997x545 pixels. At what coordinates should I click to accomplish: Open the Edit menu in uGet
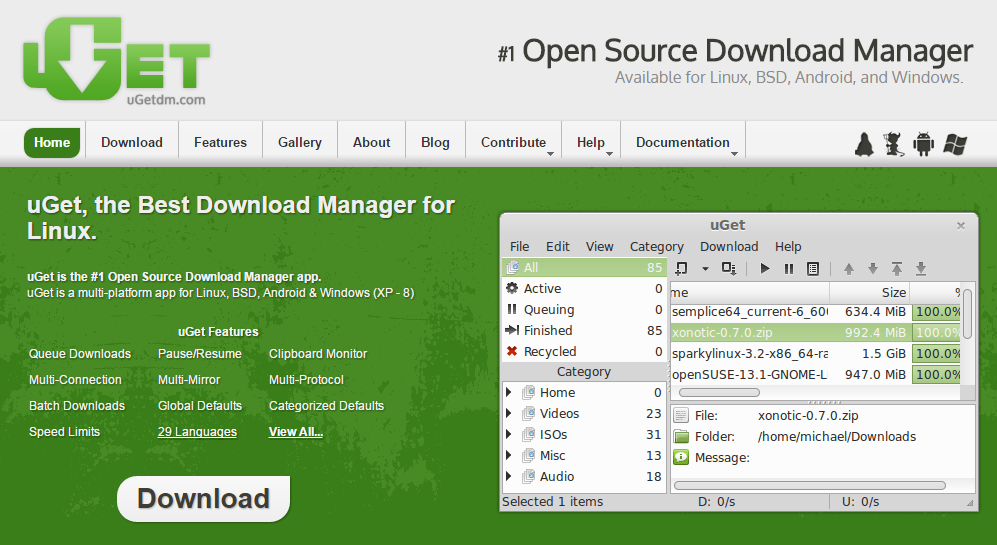click(x=558, y=246)
